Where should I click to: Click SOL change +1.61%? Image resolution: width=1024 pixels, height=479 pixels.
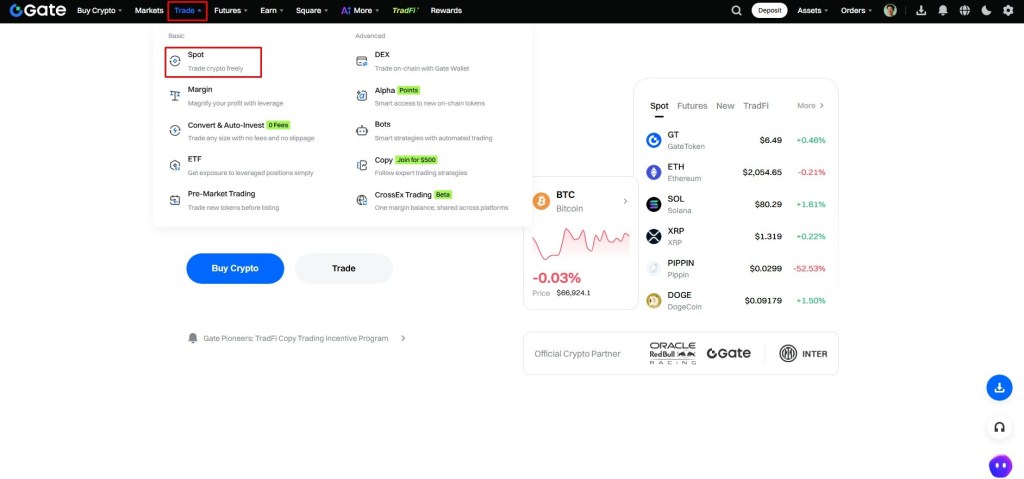pos(810,205)
